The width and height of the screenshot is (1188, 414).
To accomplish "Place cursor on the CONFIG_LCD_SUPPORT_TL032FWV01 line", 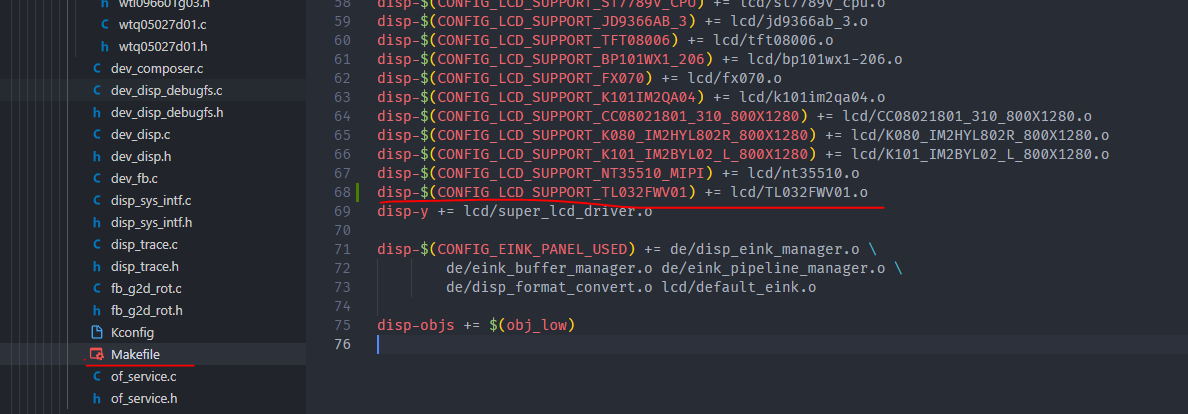I will click(x=622, y=192).
